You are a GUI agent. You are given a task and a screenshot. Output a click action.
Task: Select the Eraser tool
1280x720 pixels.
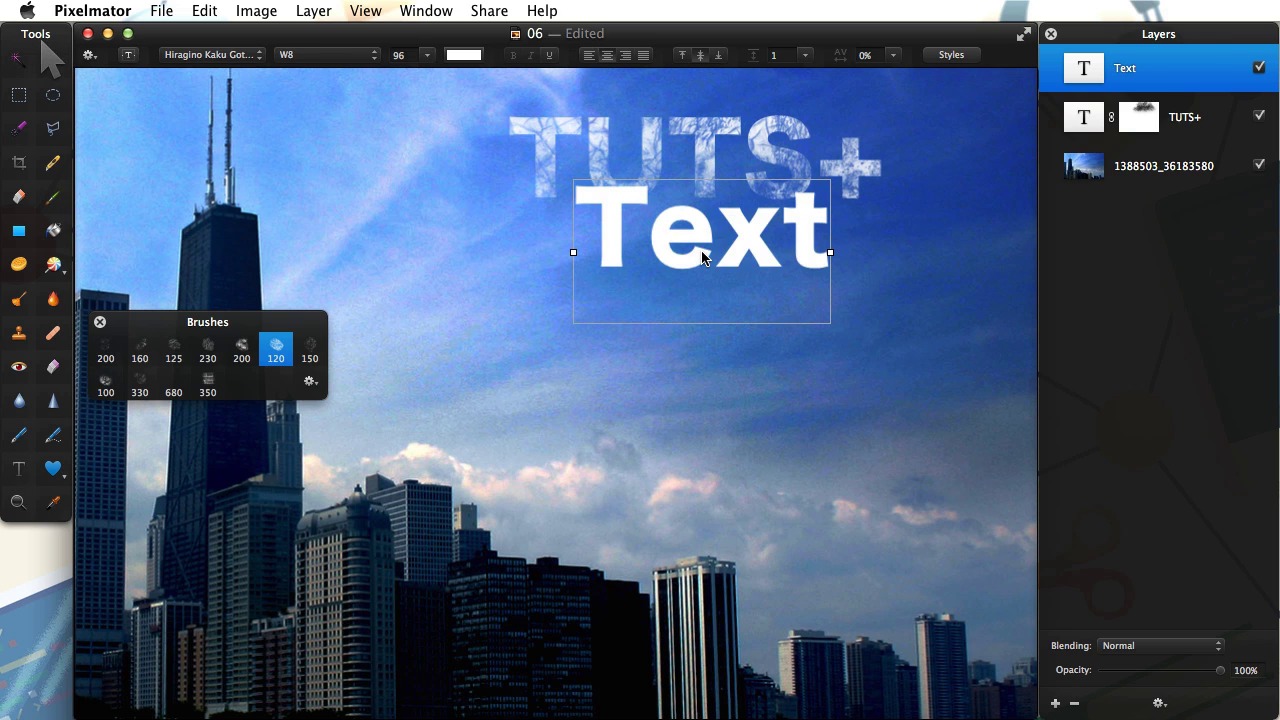click(x=18, y=197)
